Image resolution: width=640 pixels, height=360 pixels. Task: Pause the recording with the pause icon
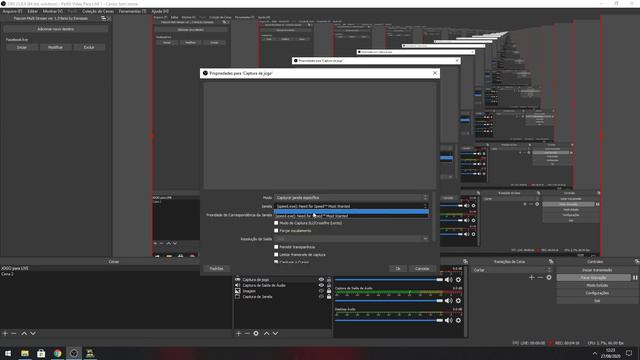coord(635,278)
